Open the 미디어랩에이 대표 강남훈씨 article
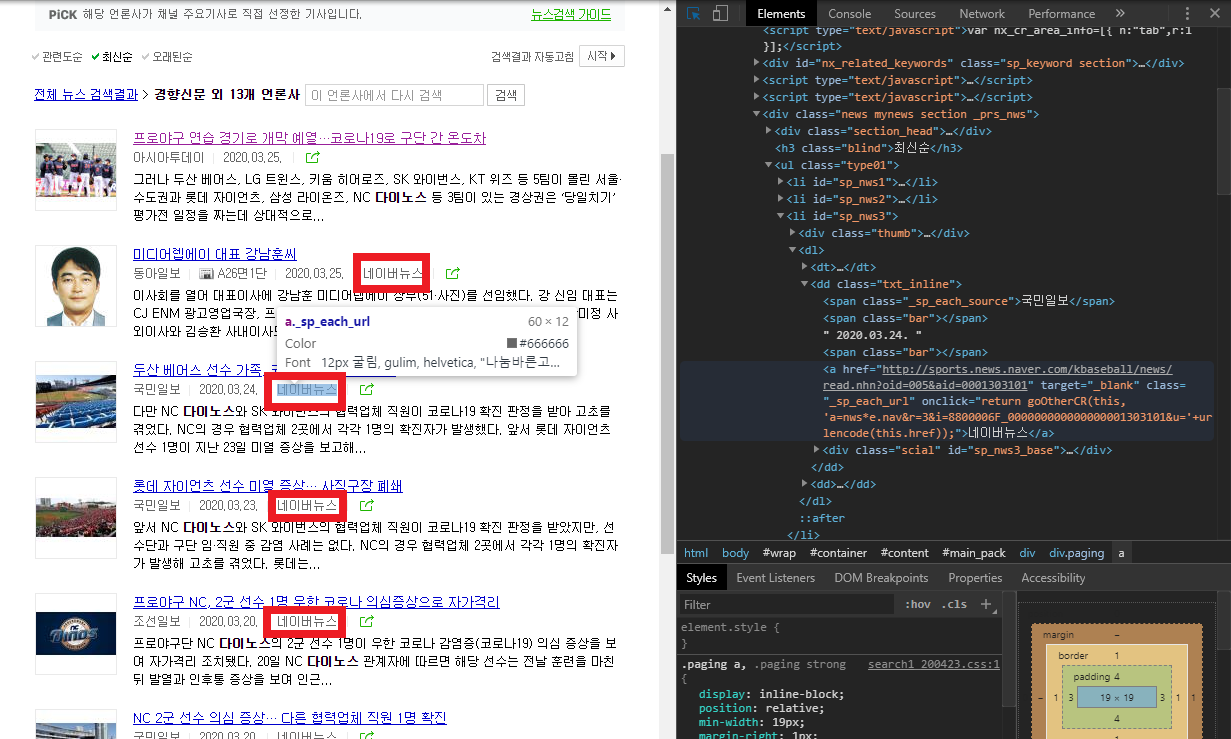The height and width of the screenshot is (739, 1231). [x=215, y=254]
